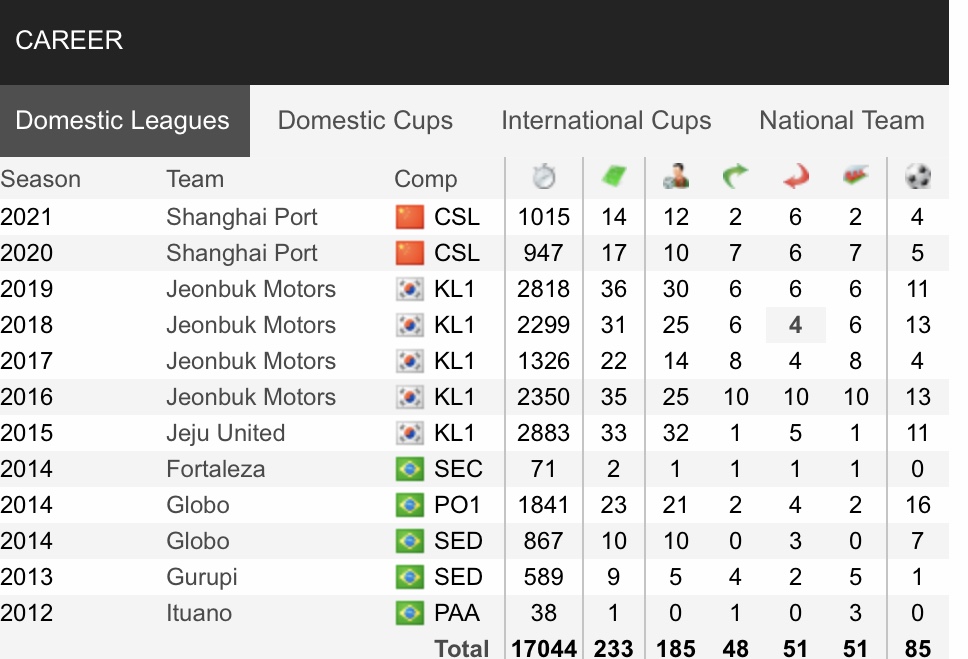This screenshot has height=659, width=968.
Task: Click the soccer ball goals icon
Action: pos(918,177)
